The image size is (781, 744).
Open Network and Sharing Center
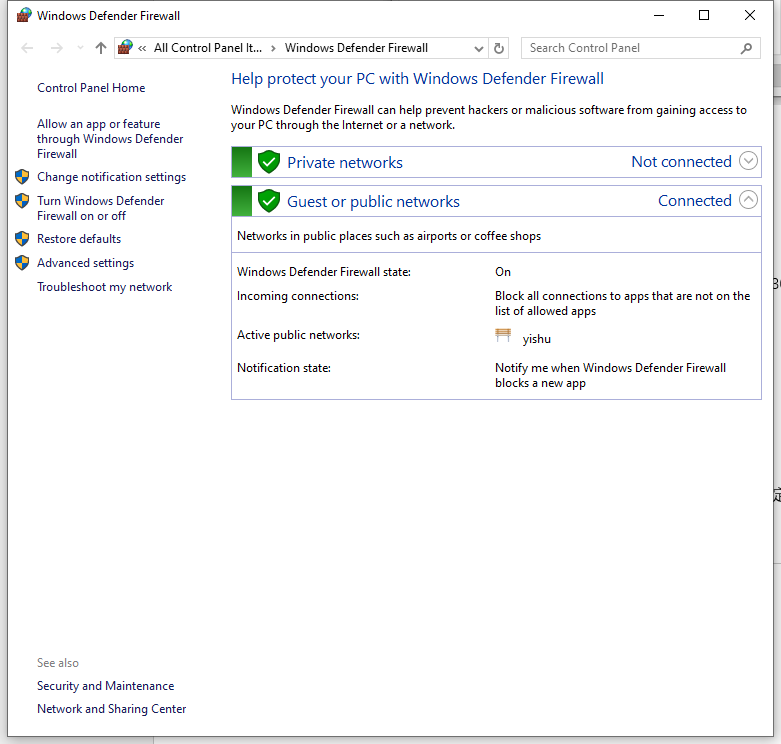tap(112, 709)
